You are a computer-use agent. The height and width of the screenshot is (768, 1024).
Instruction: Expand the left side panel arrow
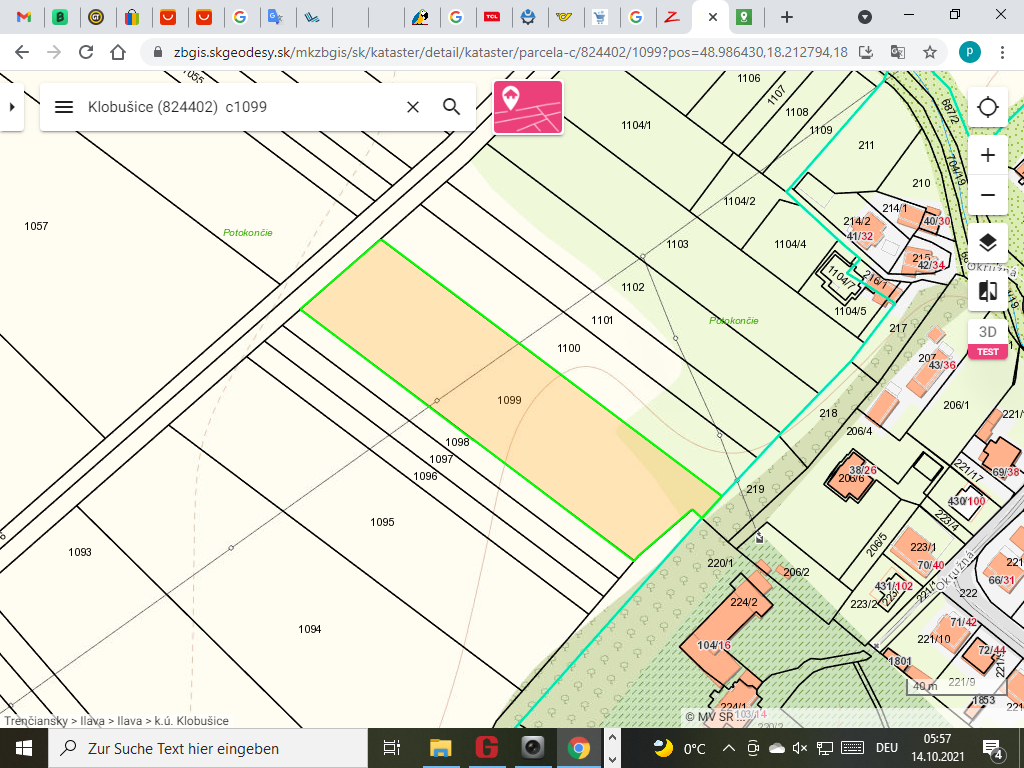click(x=11, y=107)
